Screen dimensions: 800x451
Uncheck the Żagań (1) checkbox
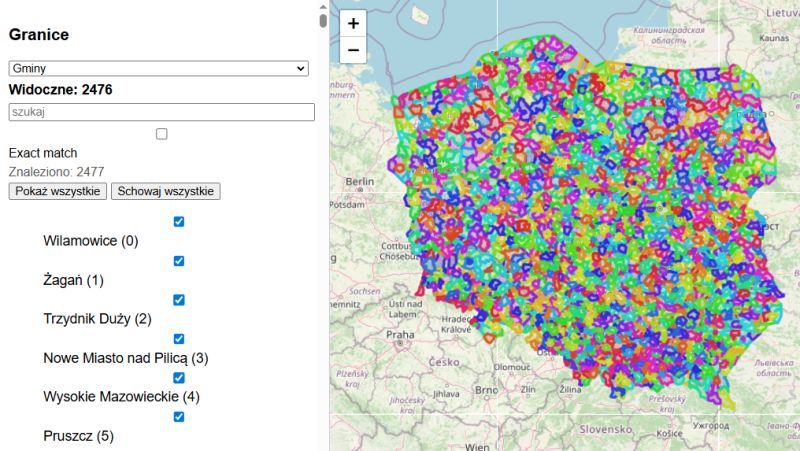click(179, 261)
